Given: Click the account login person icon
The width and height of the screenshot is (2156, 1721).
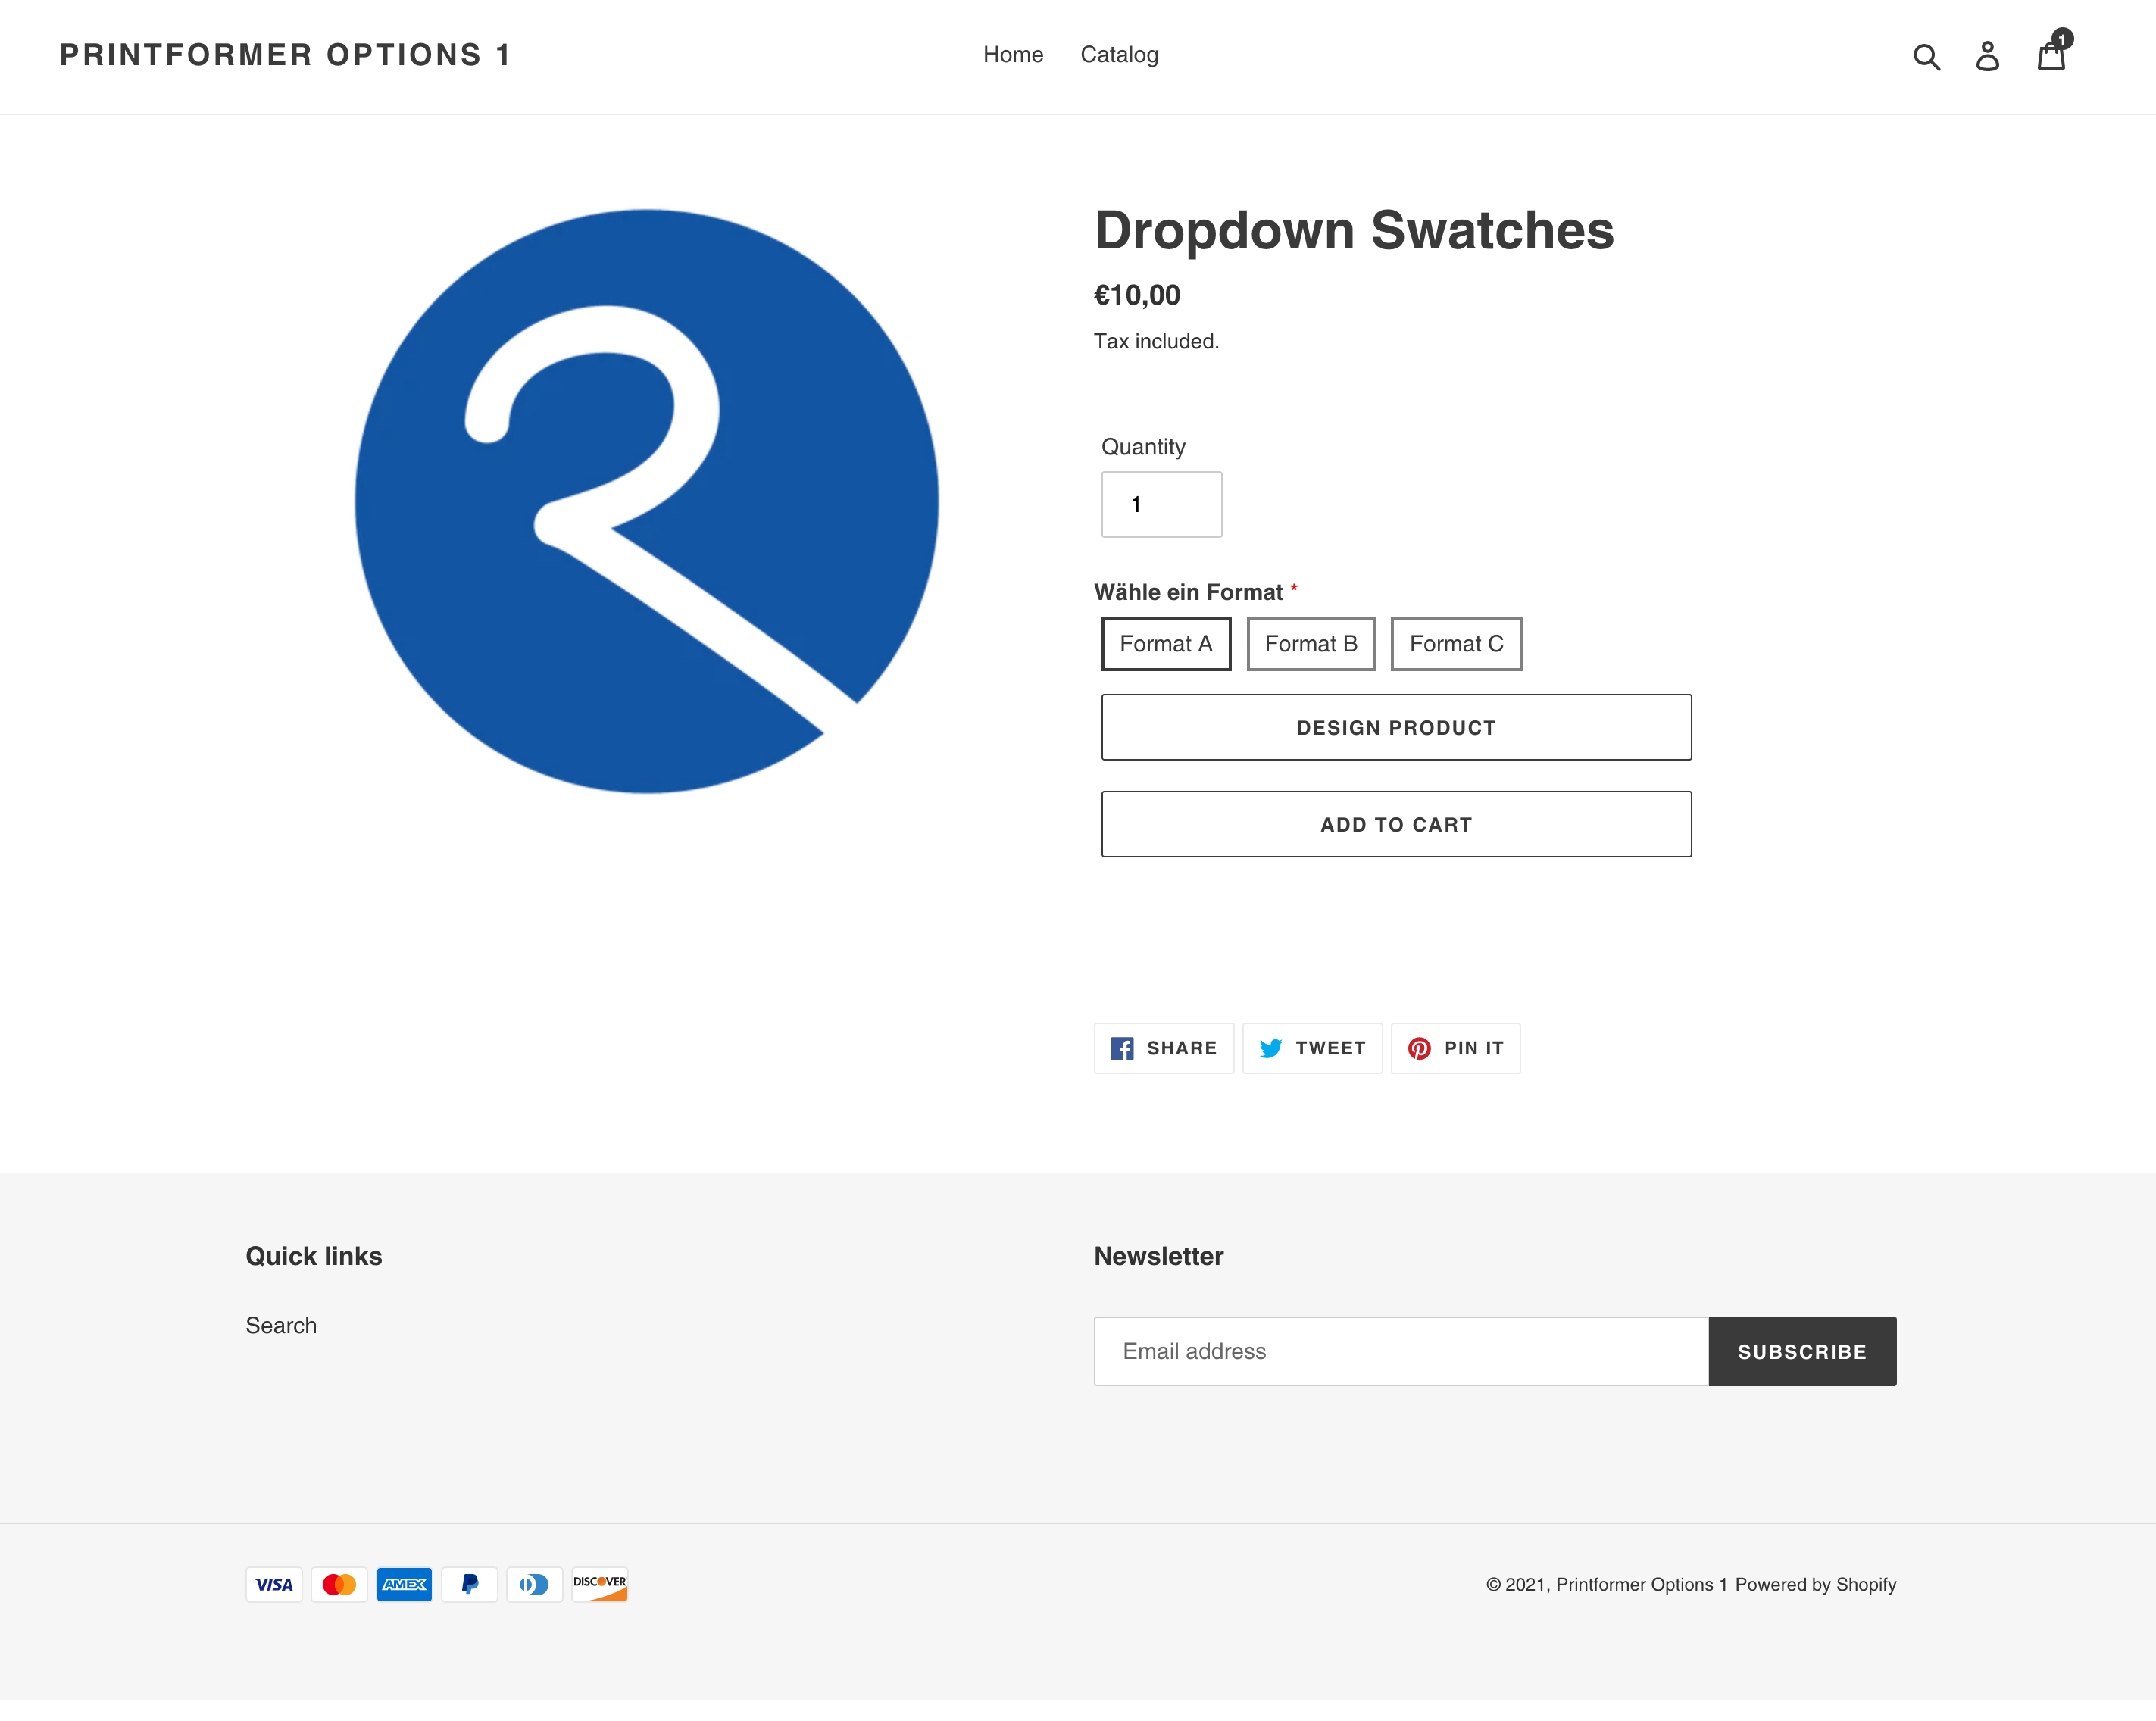Looking at the screenshot, I should pyautogui.click(x=1987, y=56).
